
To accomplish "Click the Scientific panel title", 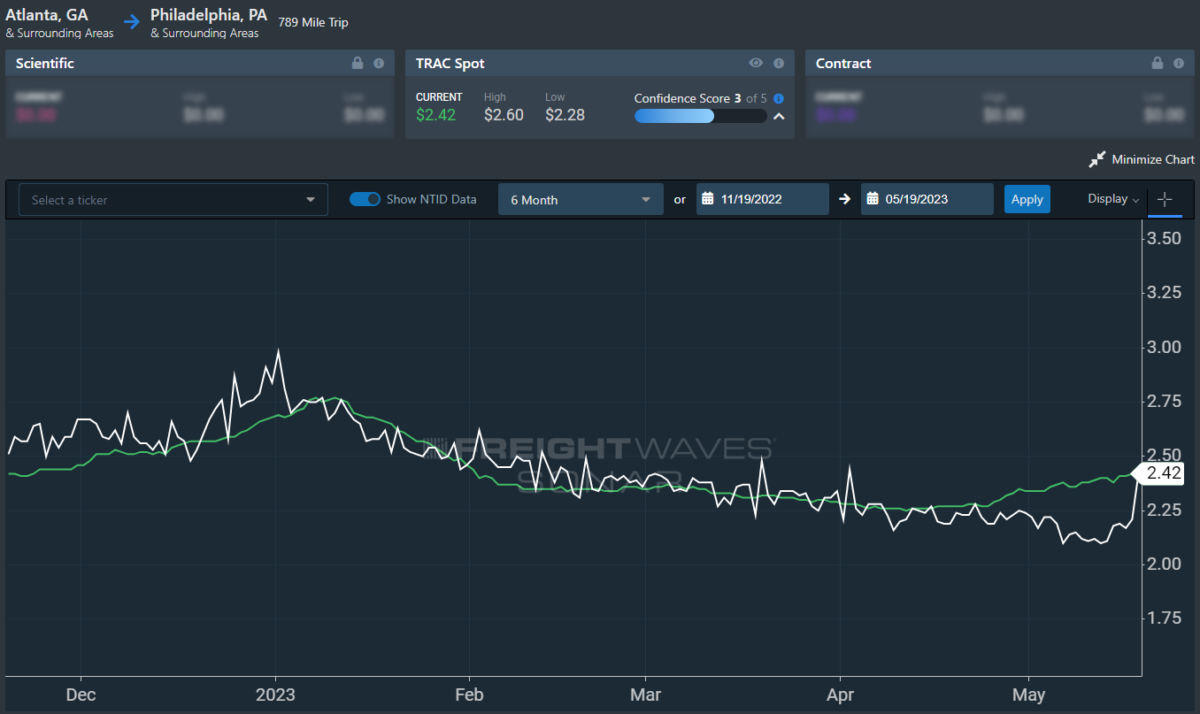I will [x=44, y=63].
